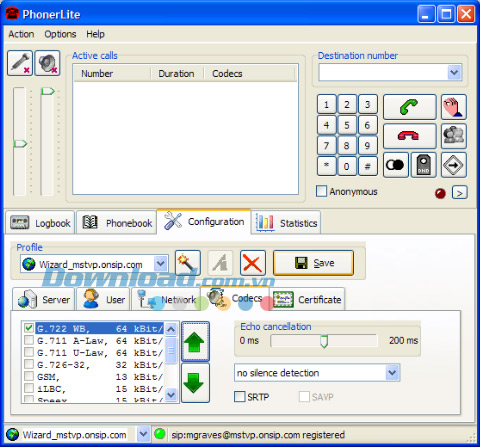Enable the SRTP checkbox
This screenshot has height=447, width=480.
(240, 397)
